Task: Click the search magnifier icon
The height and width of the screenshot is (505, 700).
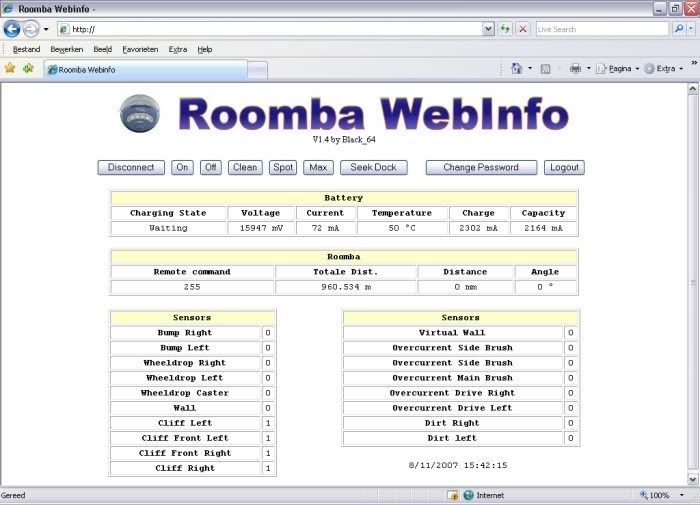Action: [679, 29]
